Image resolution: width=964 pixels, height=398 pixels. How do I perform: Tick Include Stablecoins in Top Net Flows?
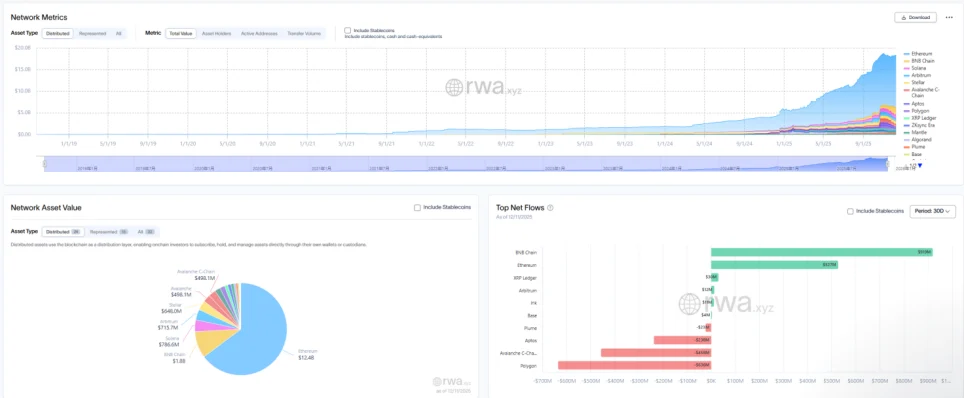pos(850,211)
